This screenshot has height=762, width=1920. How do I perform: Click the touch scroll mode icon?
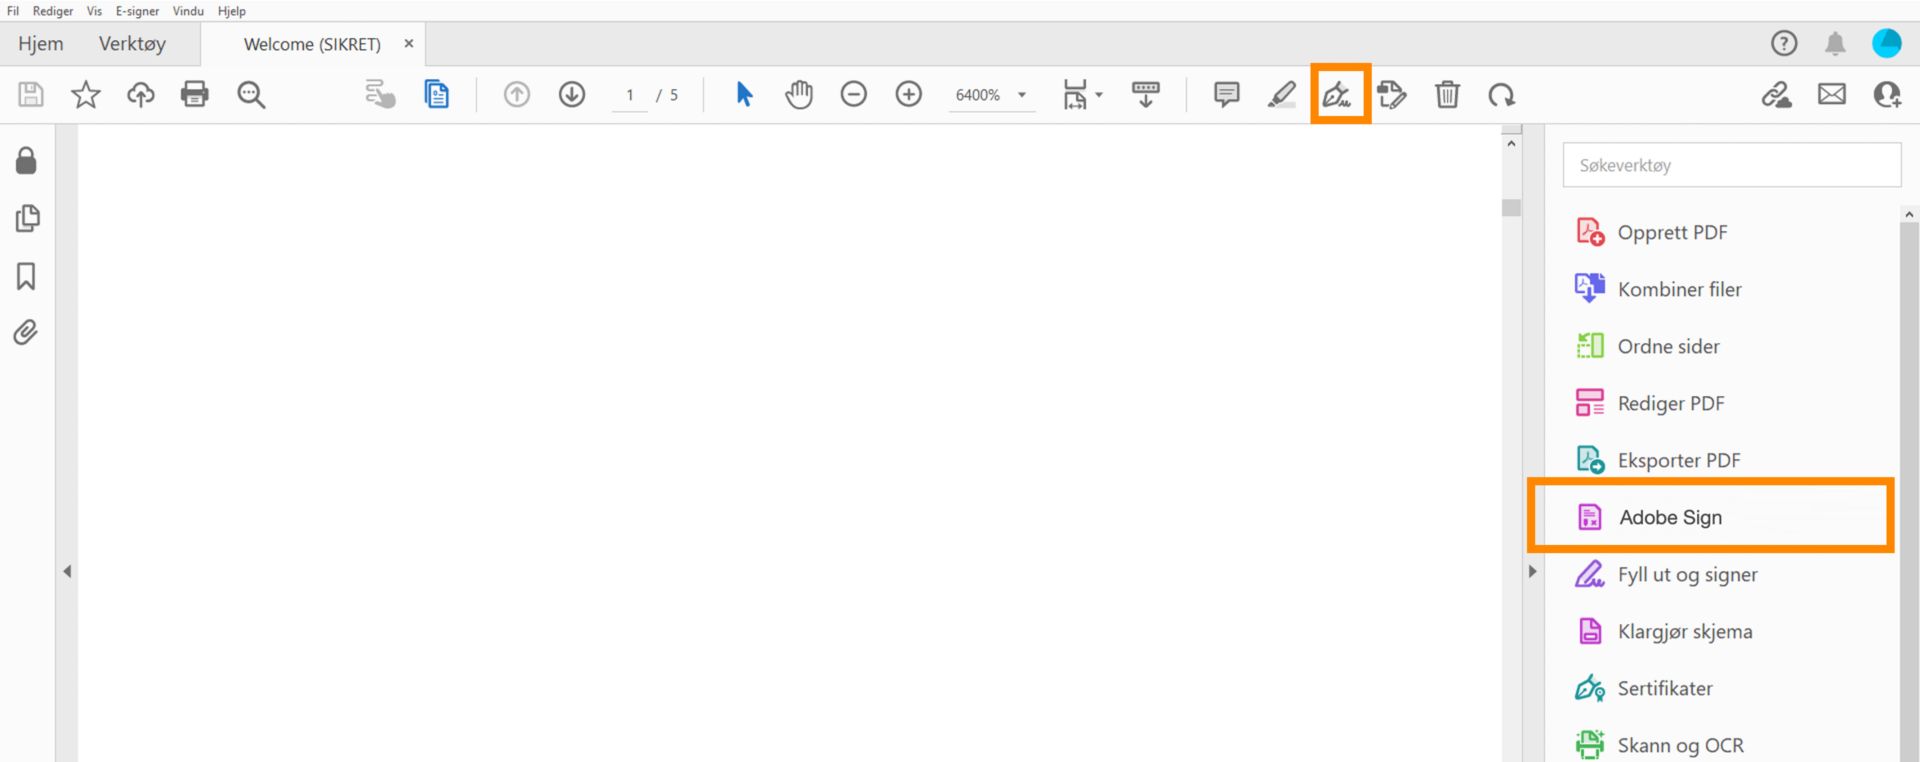380,95
